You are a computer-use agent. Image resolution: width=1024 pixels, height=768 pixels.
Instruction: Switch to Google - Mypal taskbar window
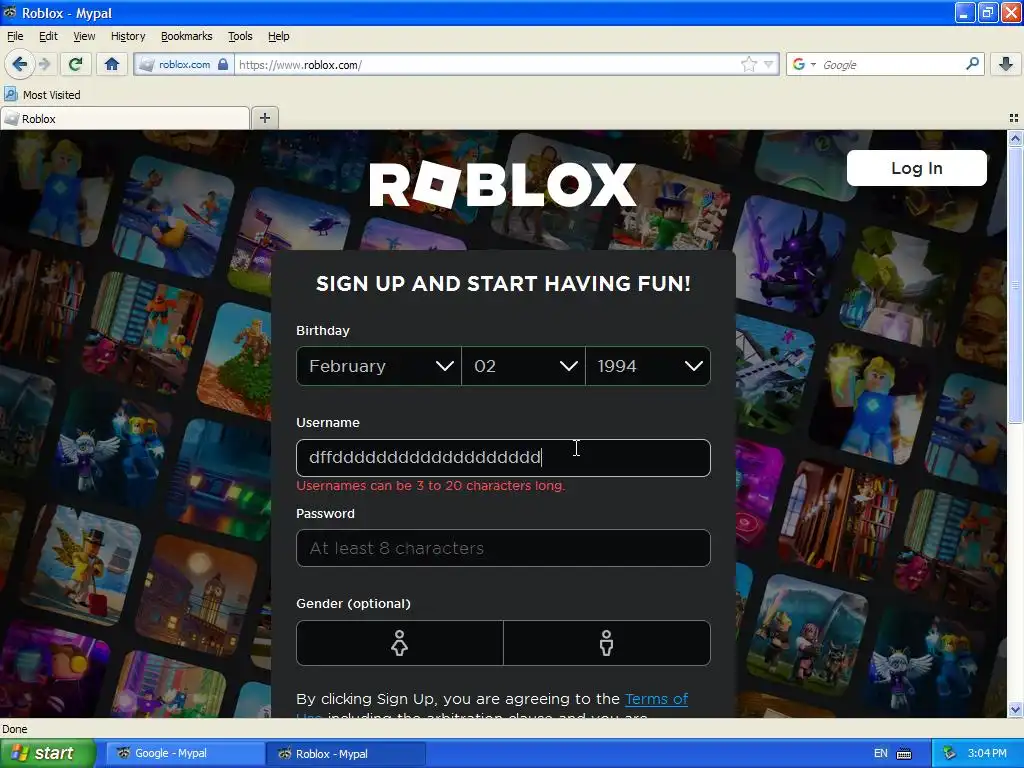[x=184, y=754]
